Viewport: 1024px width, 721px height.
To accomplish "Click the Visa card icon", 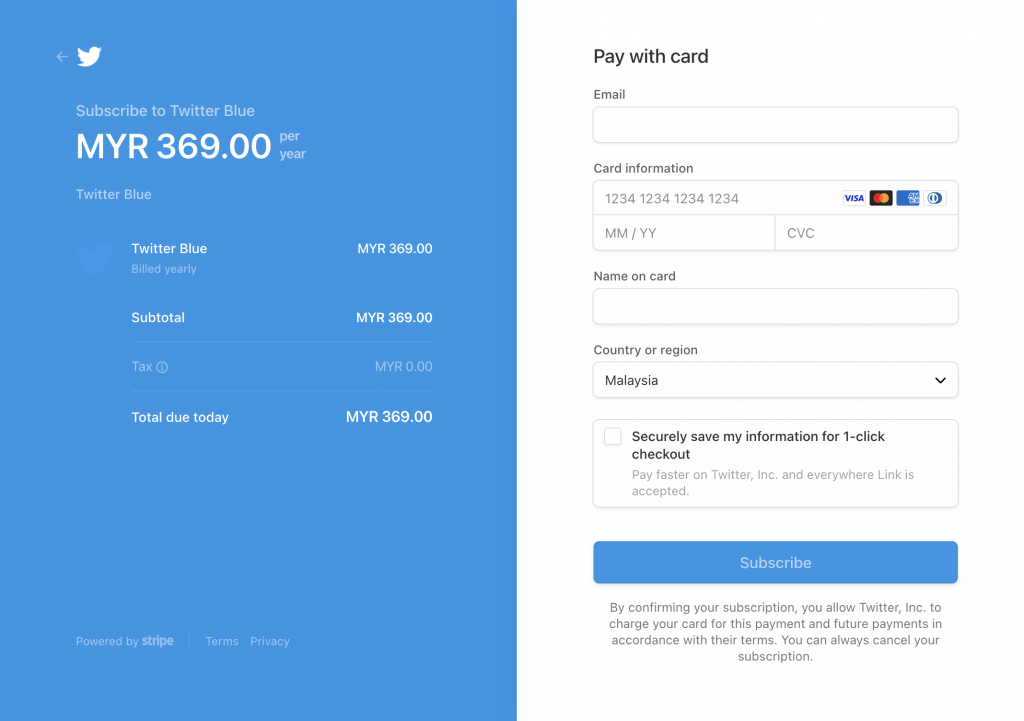I will (x=853, y=197).
